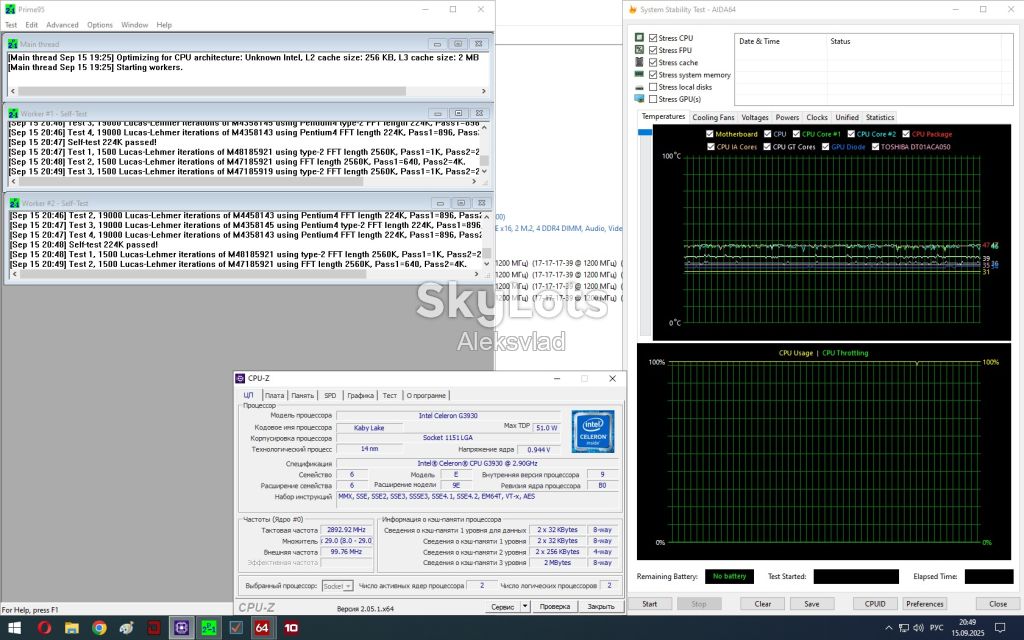Image resolution: width=1024 pixels, height=640 pixels.
Task: Open checkmark app in taskbar
Action: click(236, 628)
